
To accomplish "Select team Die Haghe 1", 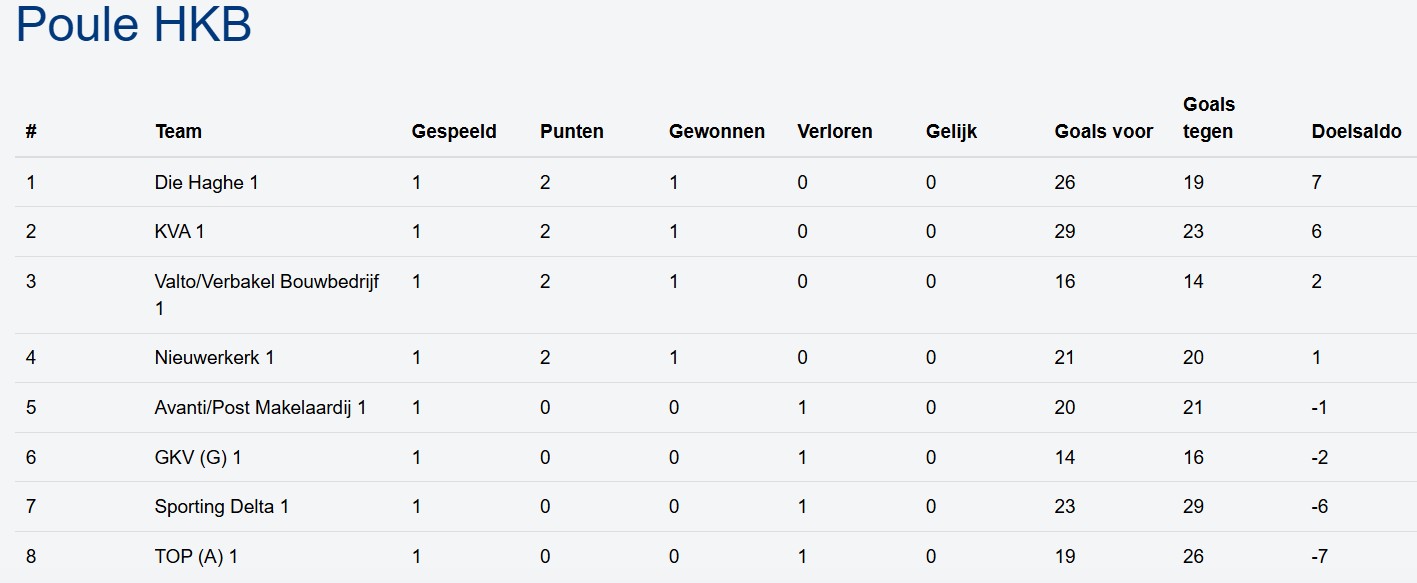I will click(206, 182).
